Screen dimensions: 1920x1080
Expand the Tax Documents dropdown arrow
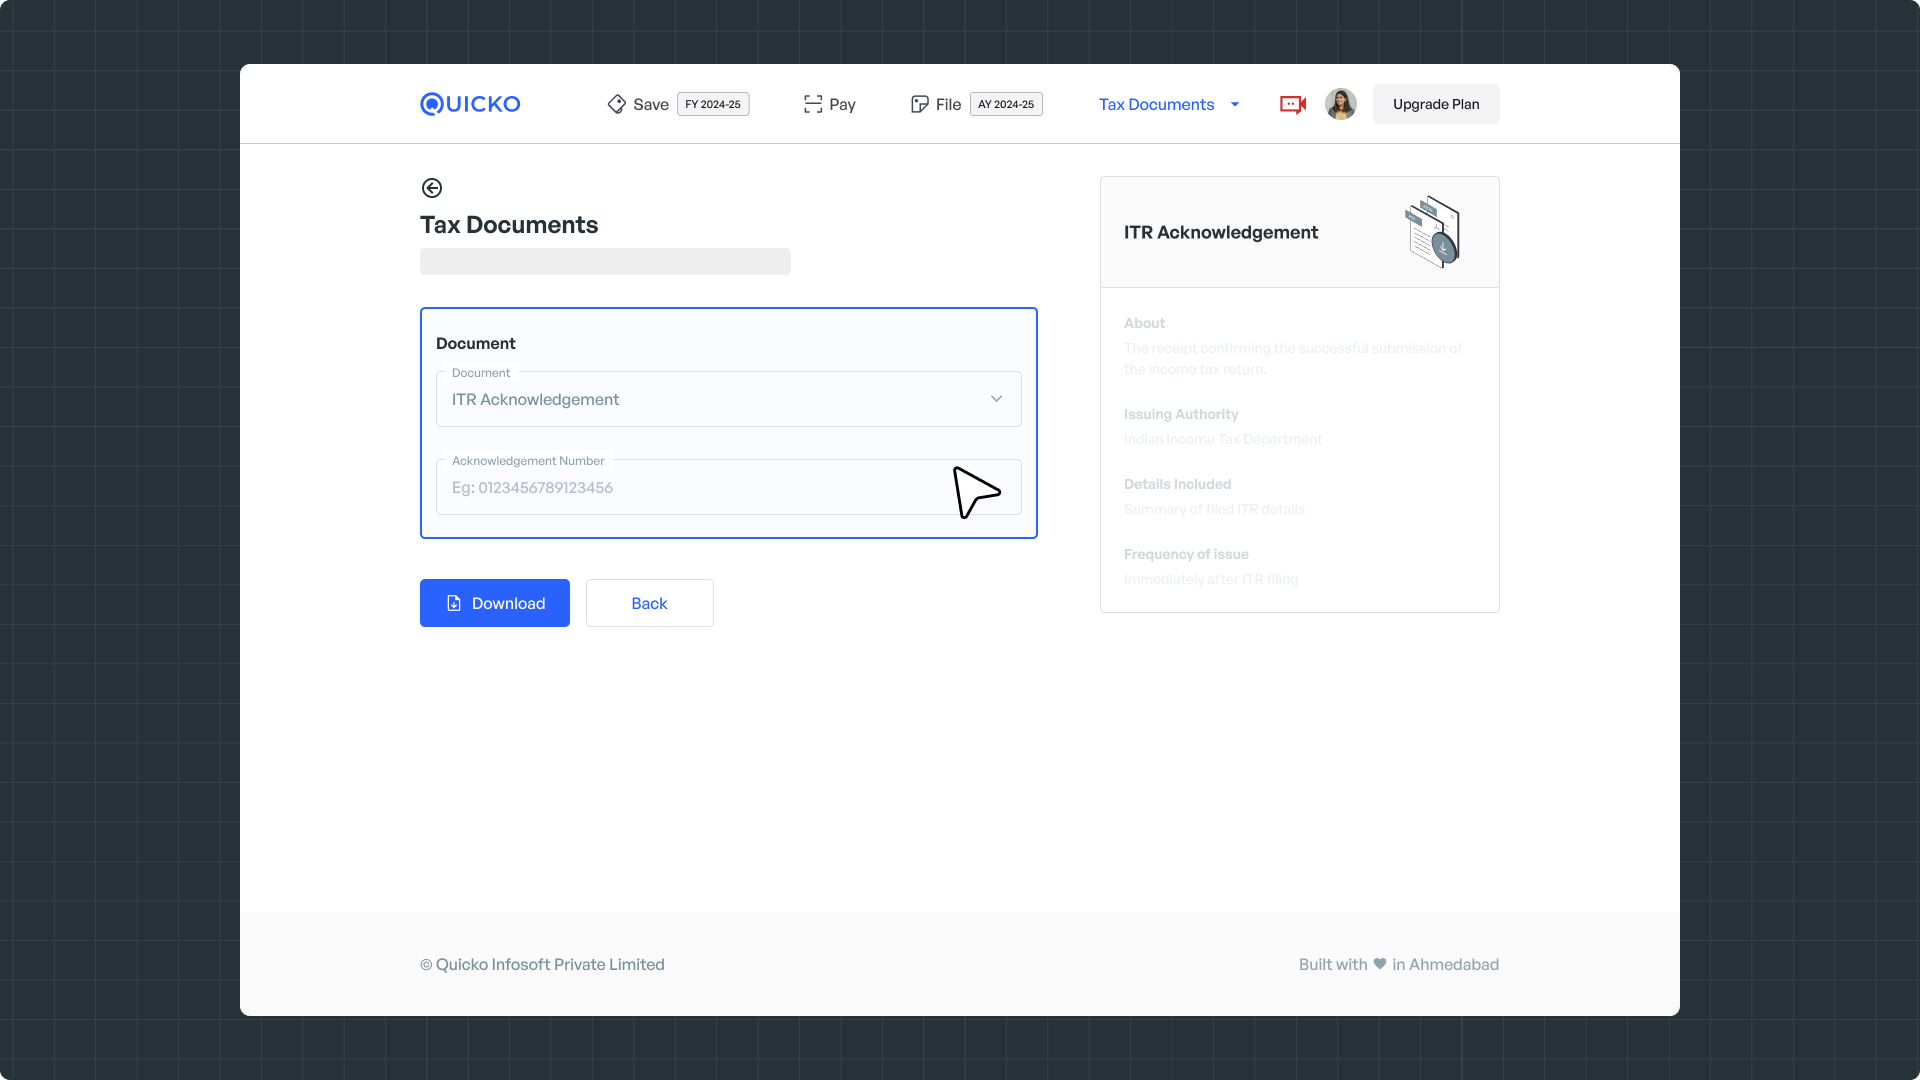point(1235,104)
